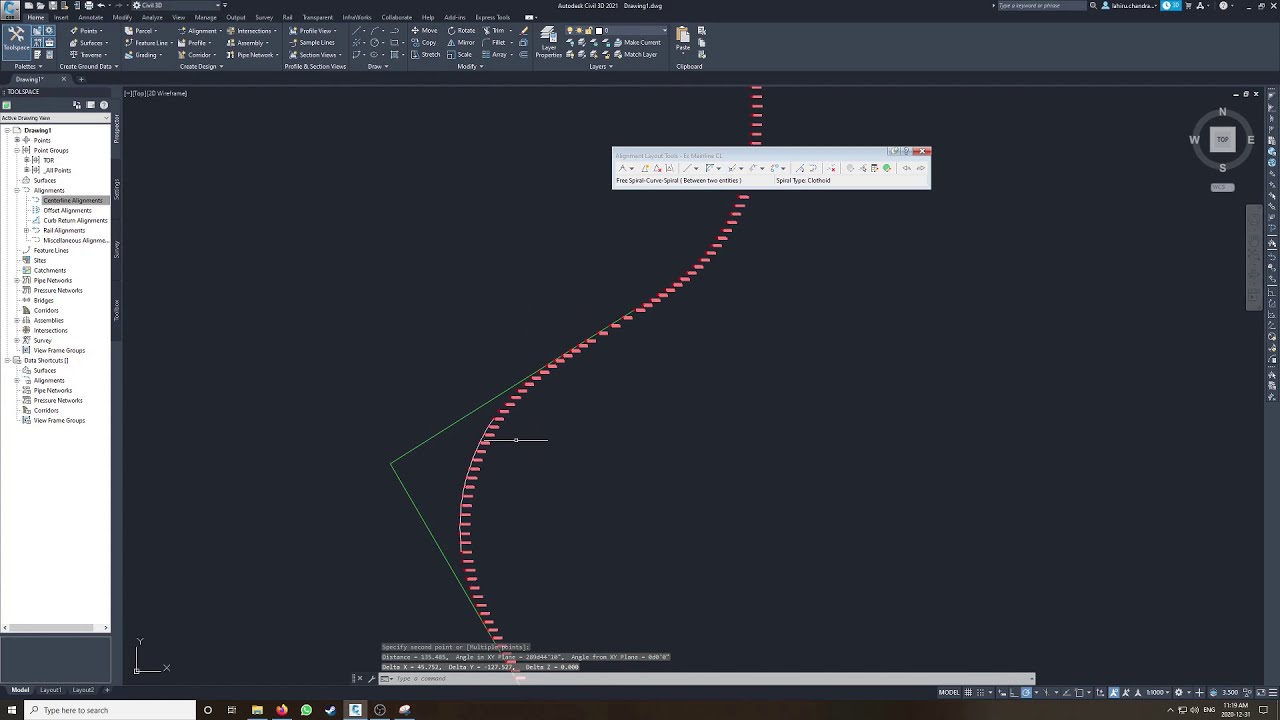Toggle annotation visibility in status bar

click(x=1113, y=692)
